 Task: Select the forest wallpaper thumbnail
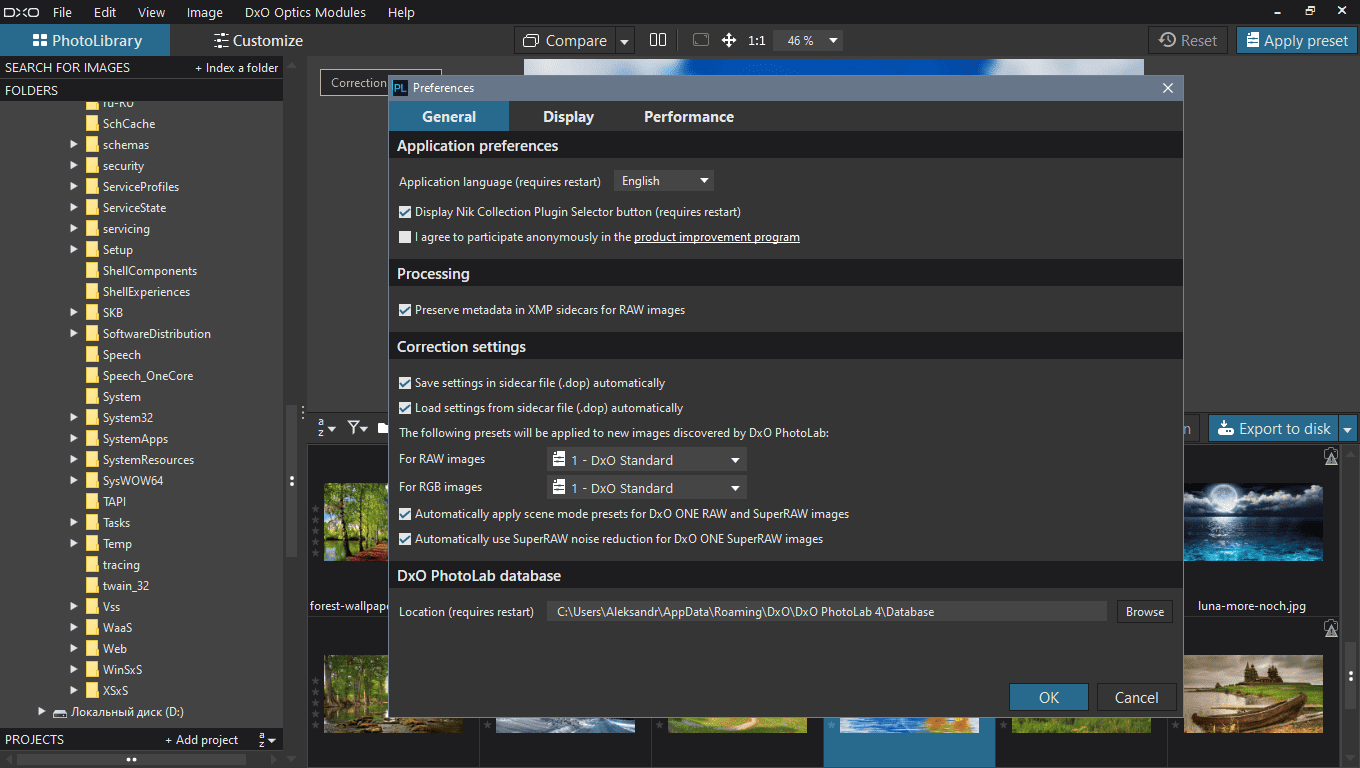point(356,522)
